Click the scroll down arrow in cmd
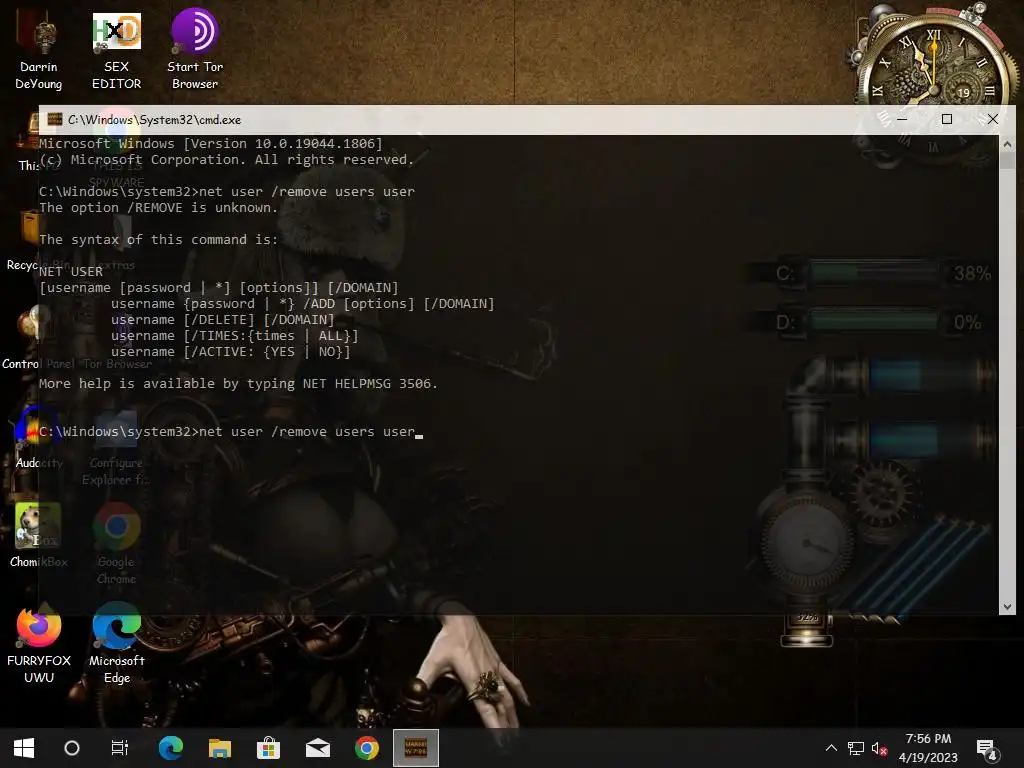The height and width of the screenshot is (768, 1024). (1007, 607)
